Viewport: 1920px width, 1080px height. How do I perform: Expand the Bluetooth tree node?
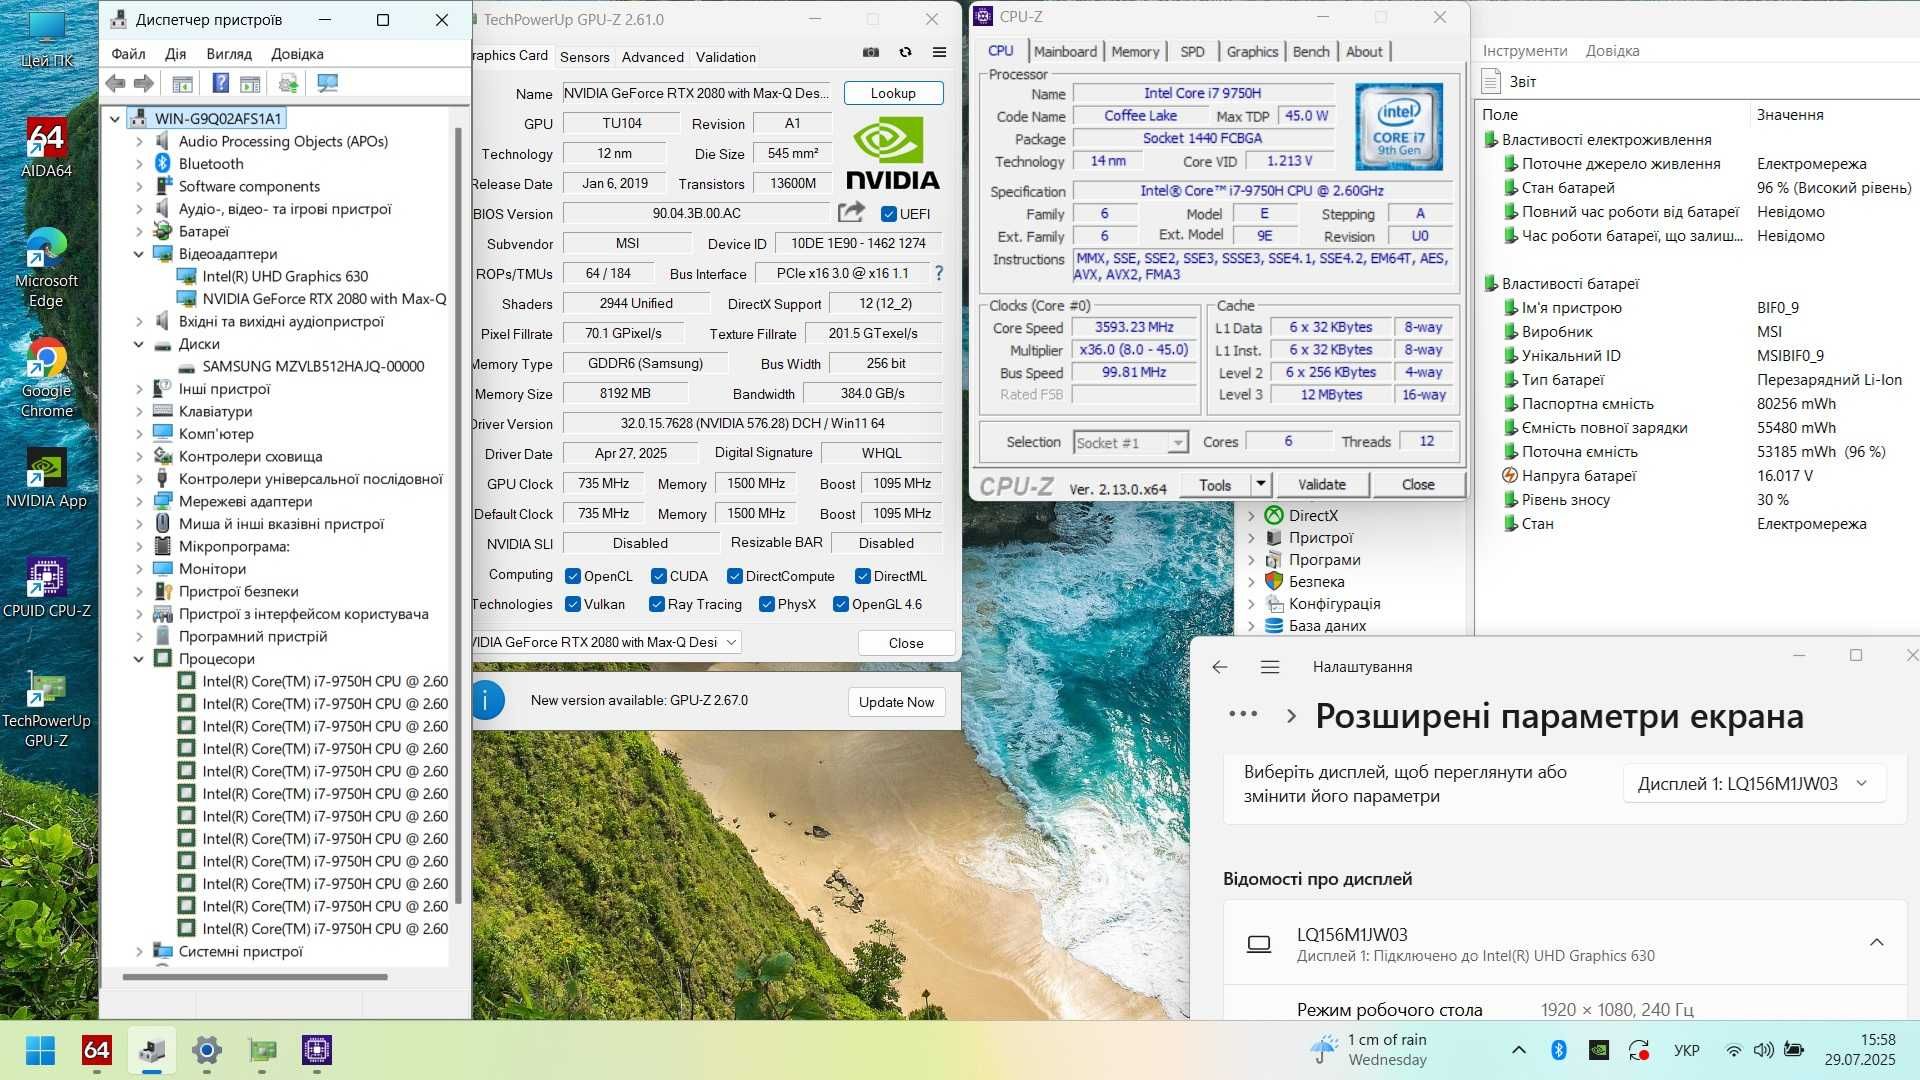click(139, 164)
